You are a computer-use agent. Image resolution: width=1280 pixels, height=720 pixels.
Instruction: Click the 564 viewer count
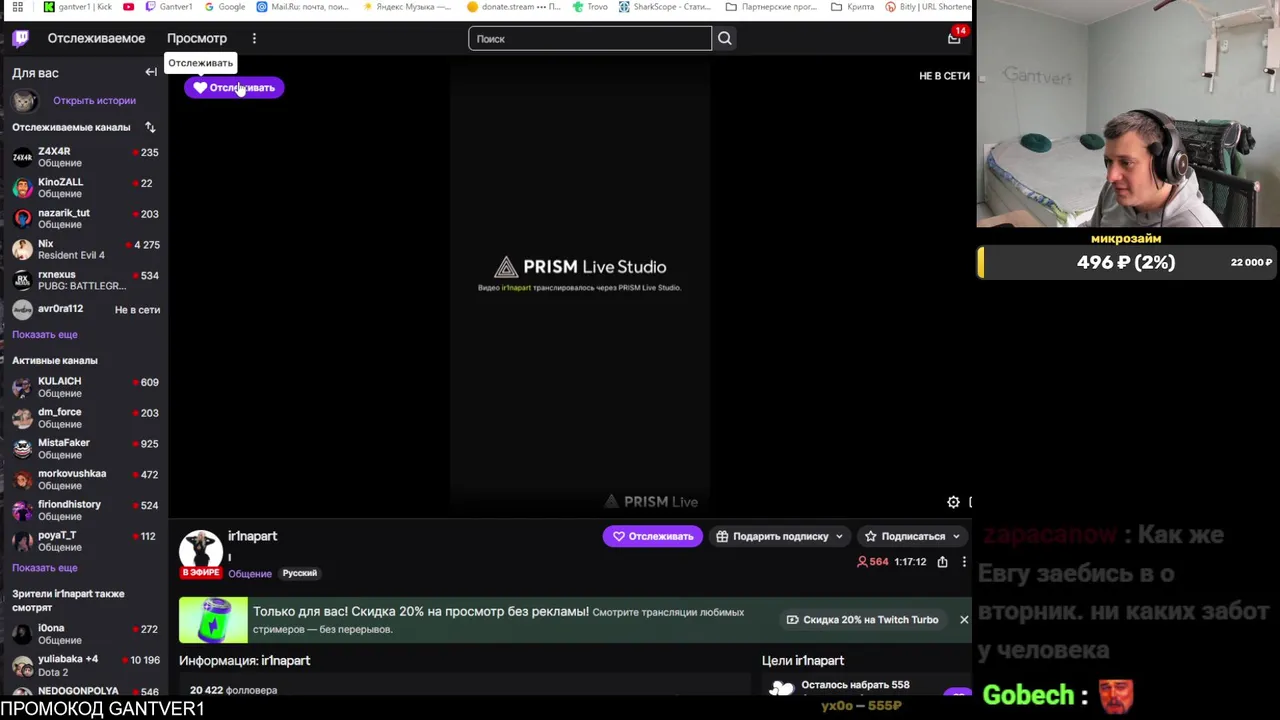(872, 562)
